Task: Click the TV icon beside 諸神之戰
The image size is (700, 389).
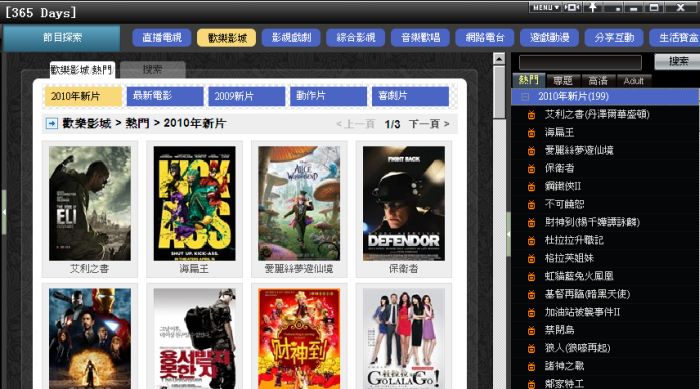Action: (531, 367)
